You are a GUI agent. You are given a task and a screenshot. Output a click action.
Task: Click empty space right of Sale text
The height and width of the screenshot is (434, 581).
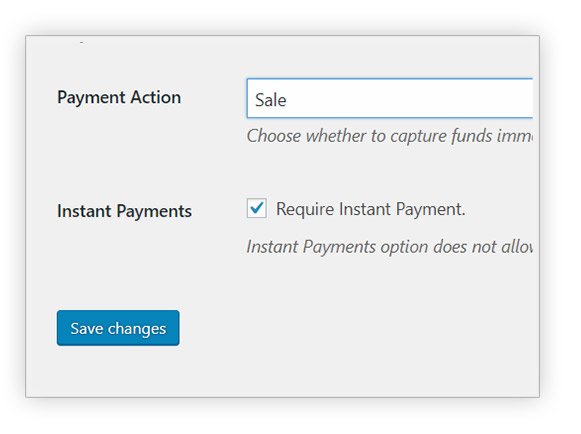(x=408, y=99)
